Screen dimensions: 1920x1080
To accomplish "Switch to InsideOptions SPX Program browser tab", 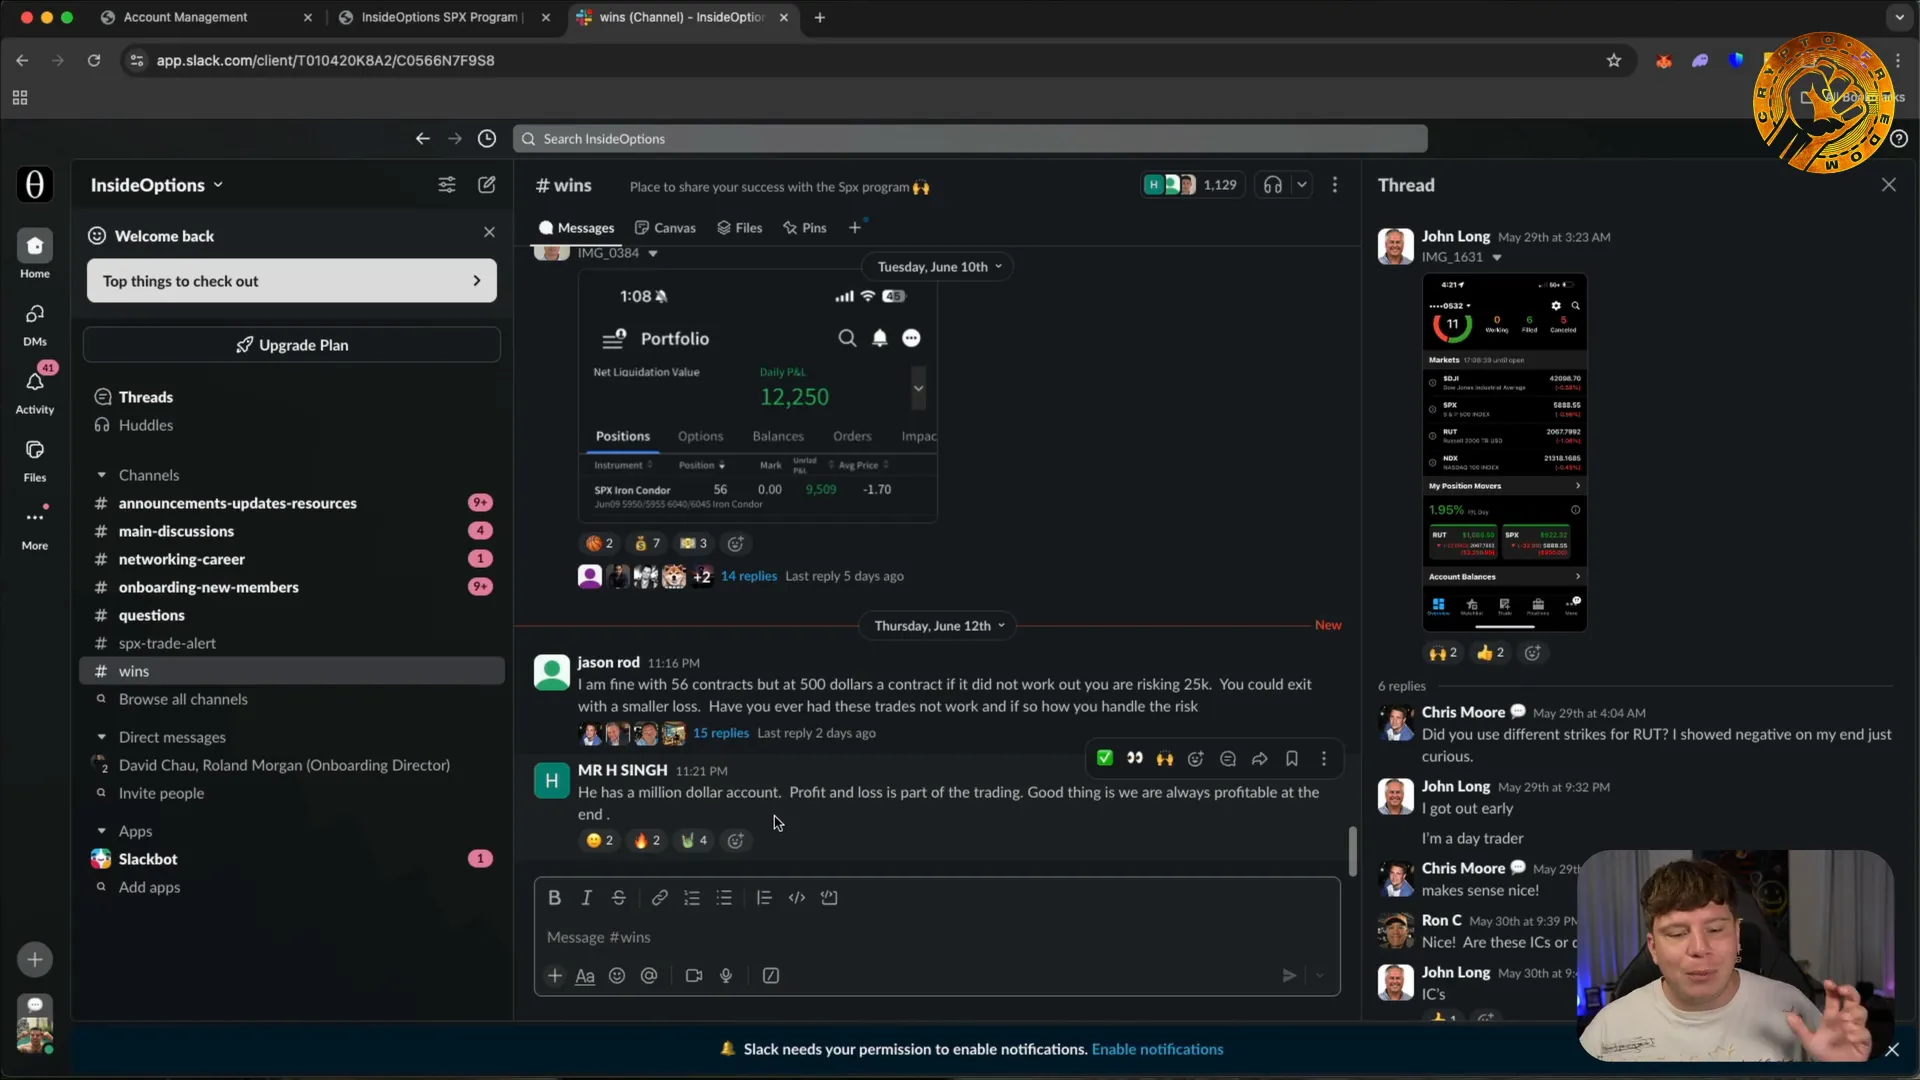I will [440, 17].
